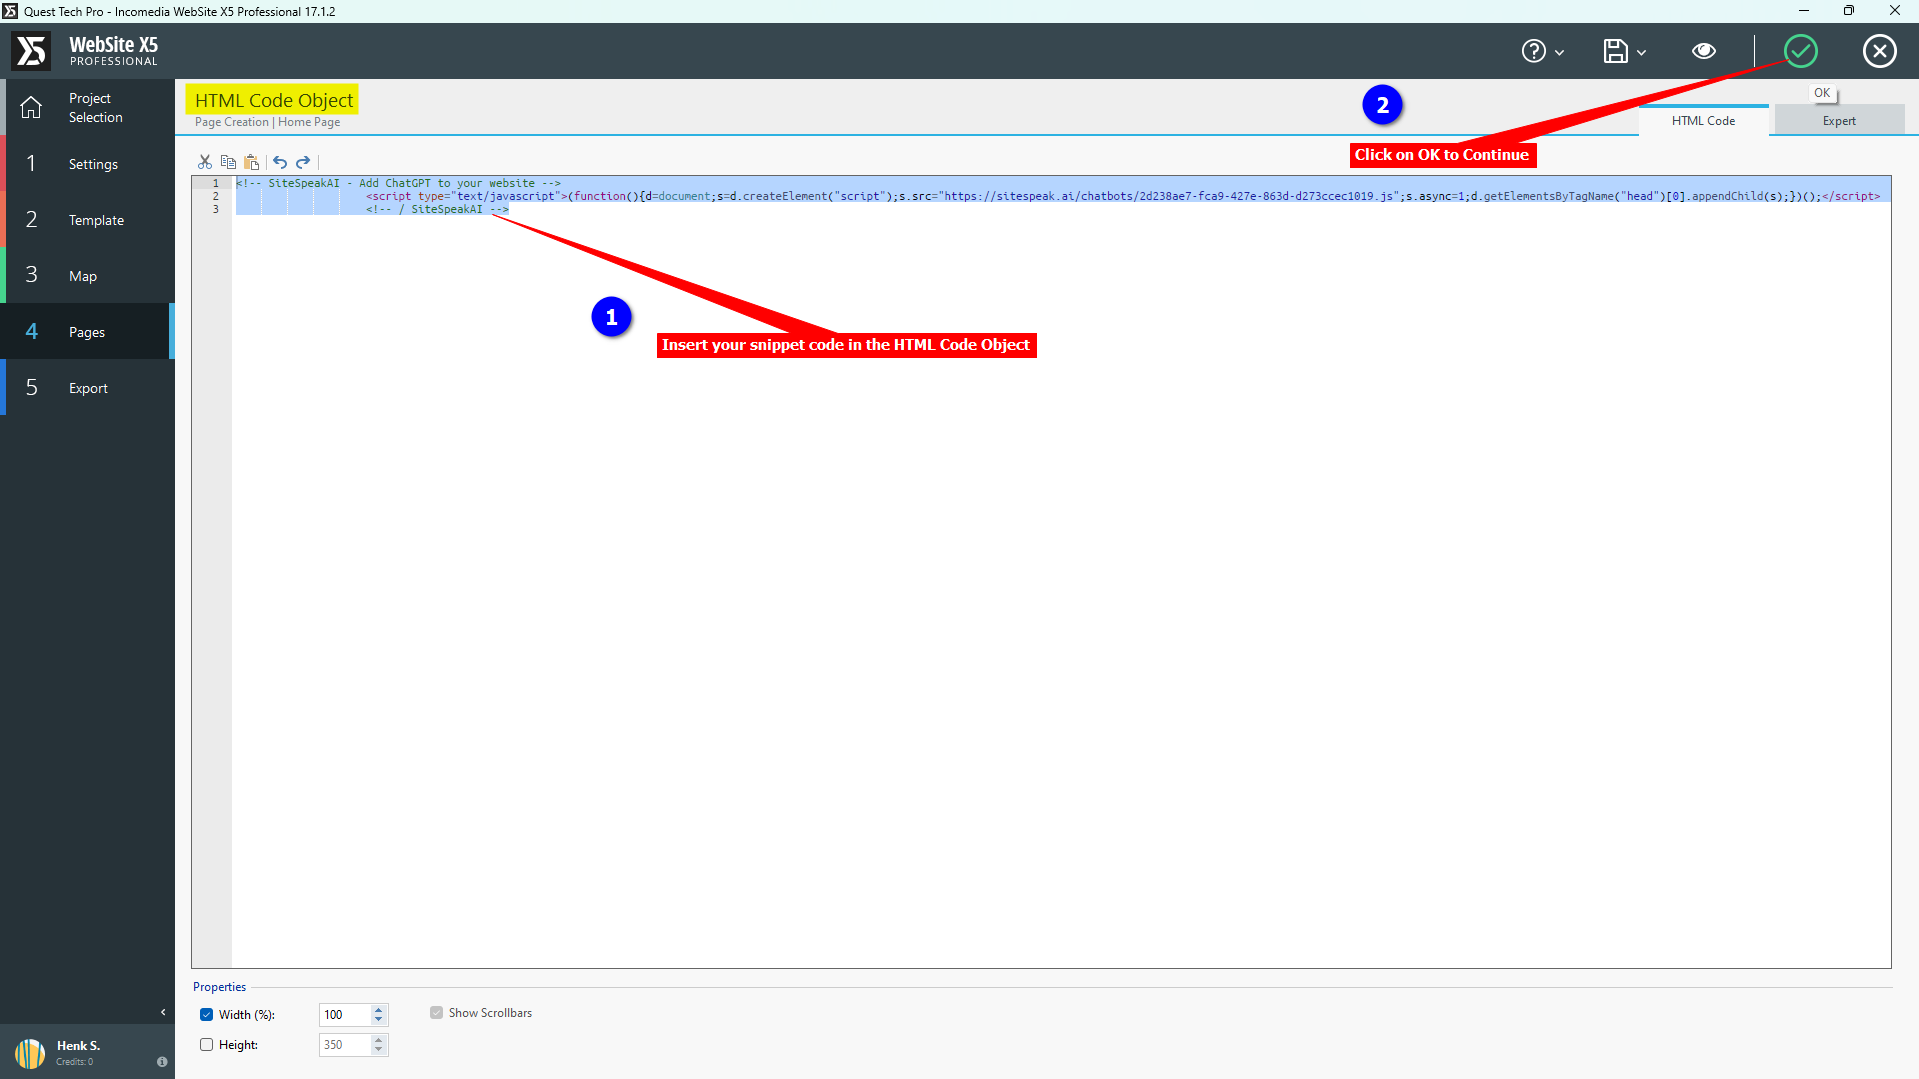Click the home icon in sidebar
Image resolution: width=1919 pixels, height=1079 pixels.
pyautogui.click(x=31, y=107)
